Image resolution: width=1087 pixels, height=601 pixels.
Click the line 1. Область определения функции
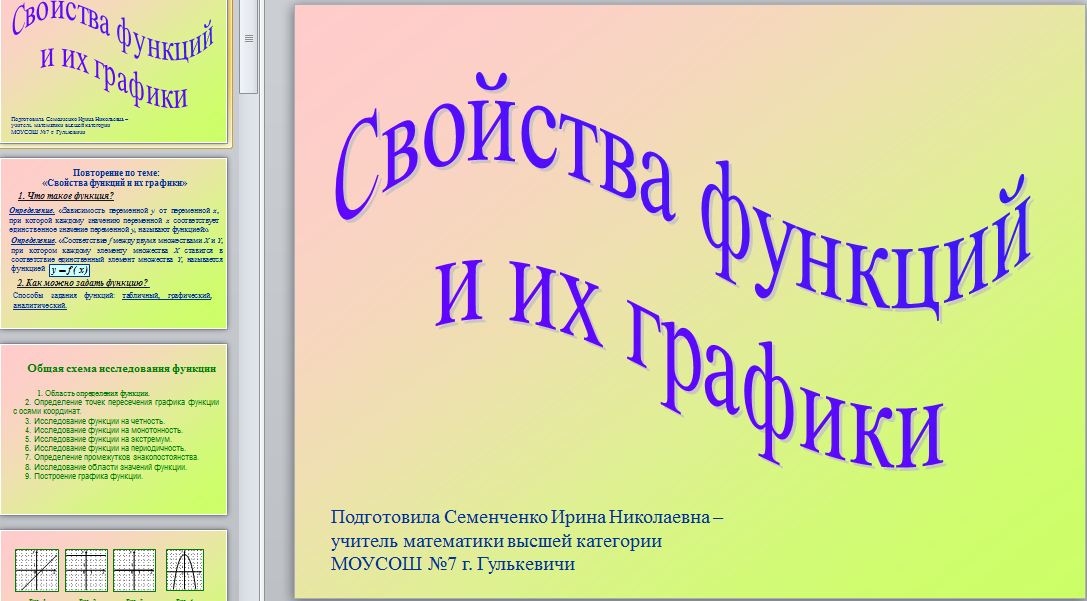(x=94, y=393)
